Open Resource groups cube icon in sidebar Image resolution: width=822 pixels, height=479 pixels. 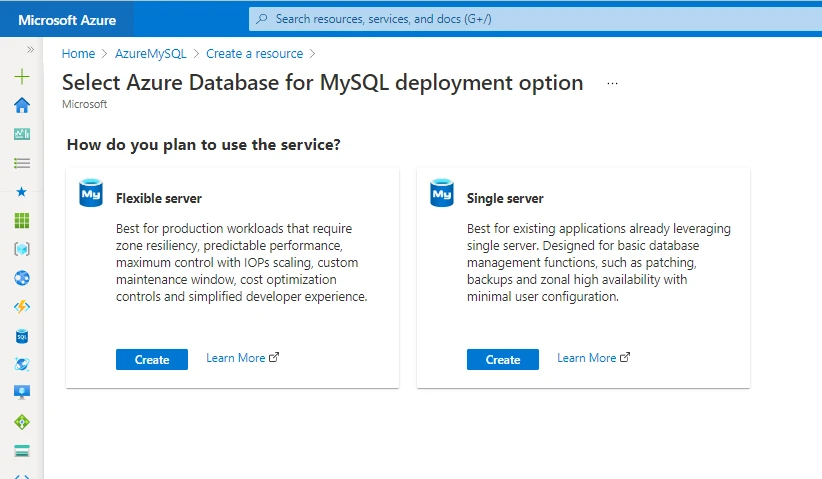(x=21, y=249)
